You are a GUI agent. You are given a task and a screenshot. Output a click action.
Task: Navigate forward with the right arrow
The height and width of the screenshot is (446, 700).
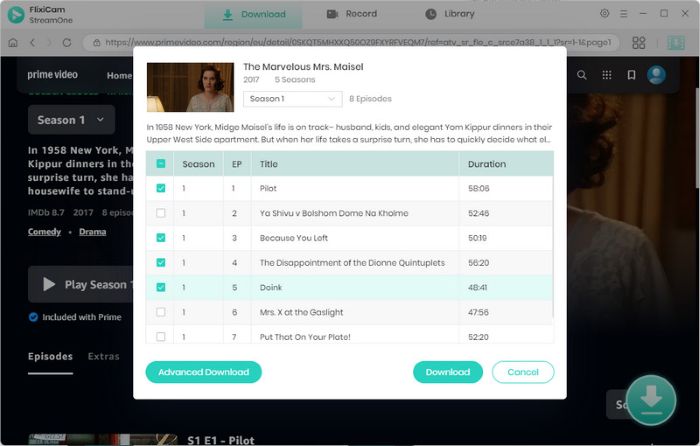pyautogui.click(x=49, y=42)
